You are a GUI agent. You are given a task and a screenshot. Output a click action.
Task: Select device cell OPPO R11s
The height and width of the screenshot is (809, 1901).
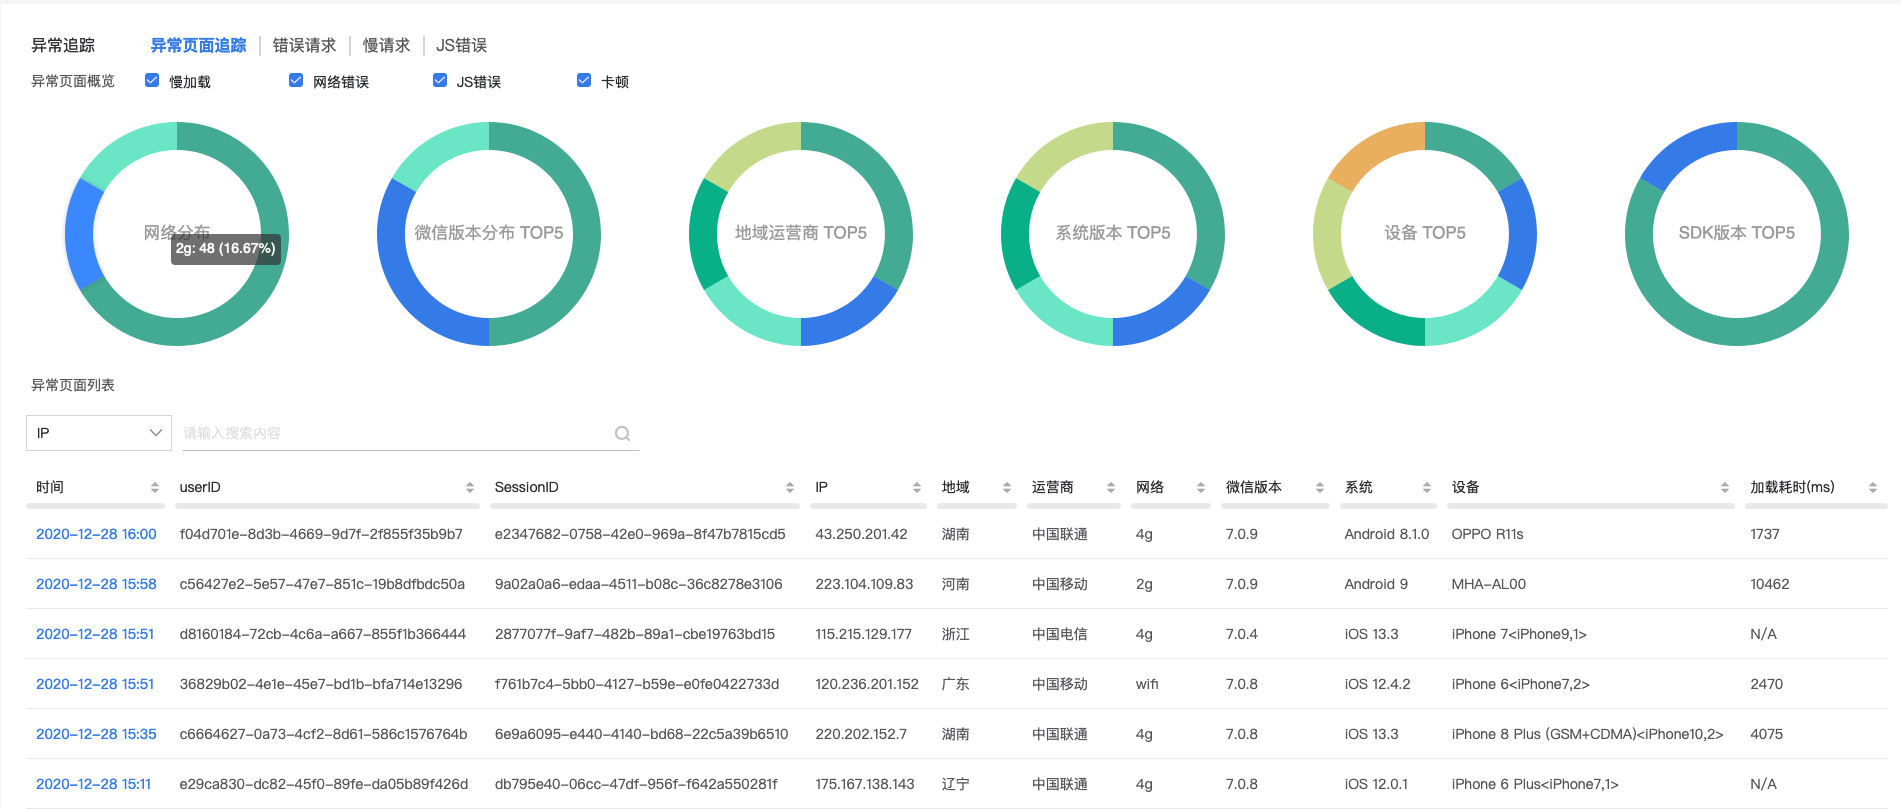pyautogui.click(x=1487, y=534)
